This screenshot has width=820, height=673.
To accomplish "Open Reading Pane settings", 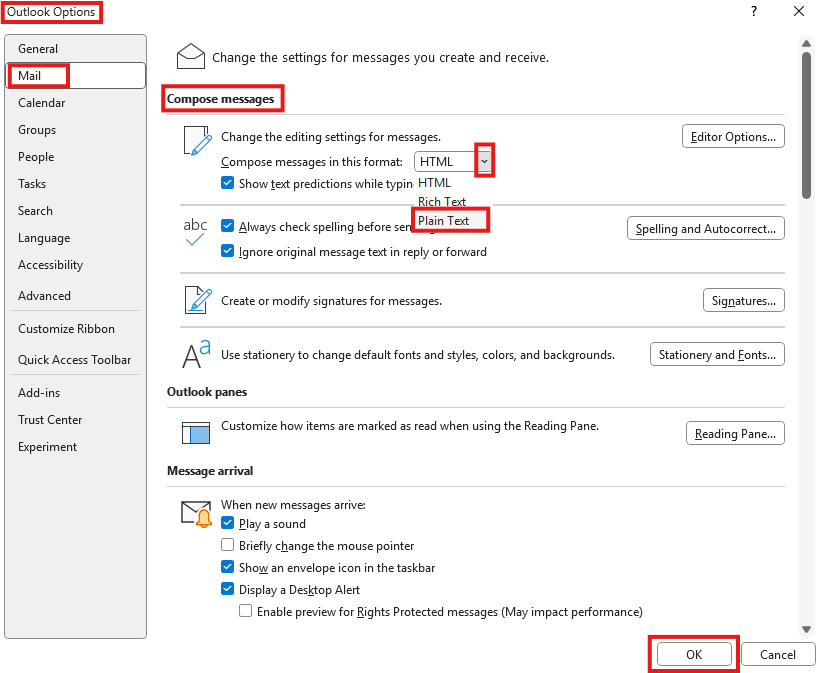I will 735,434.
